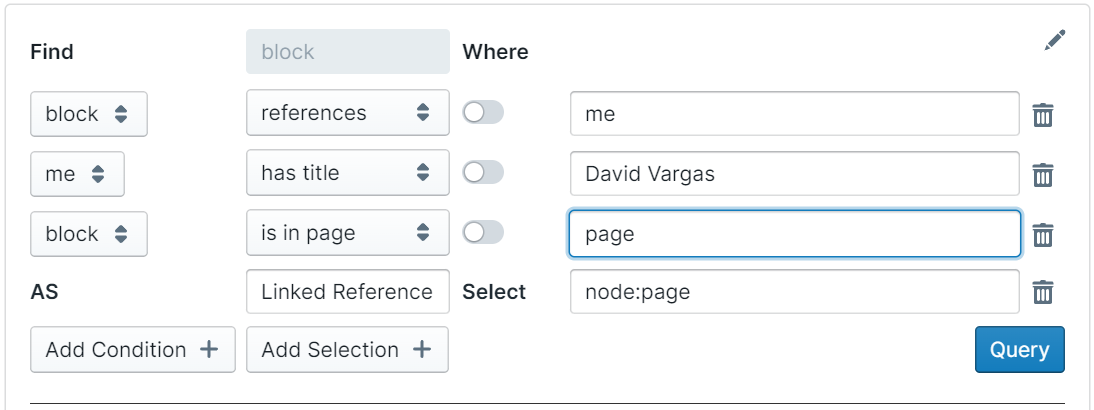This screenshot has height=410, width=1094.
Task: Remove the 'is in page' condition via trash icon
Action: coord(1042,234)
